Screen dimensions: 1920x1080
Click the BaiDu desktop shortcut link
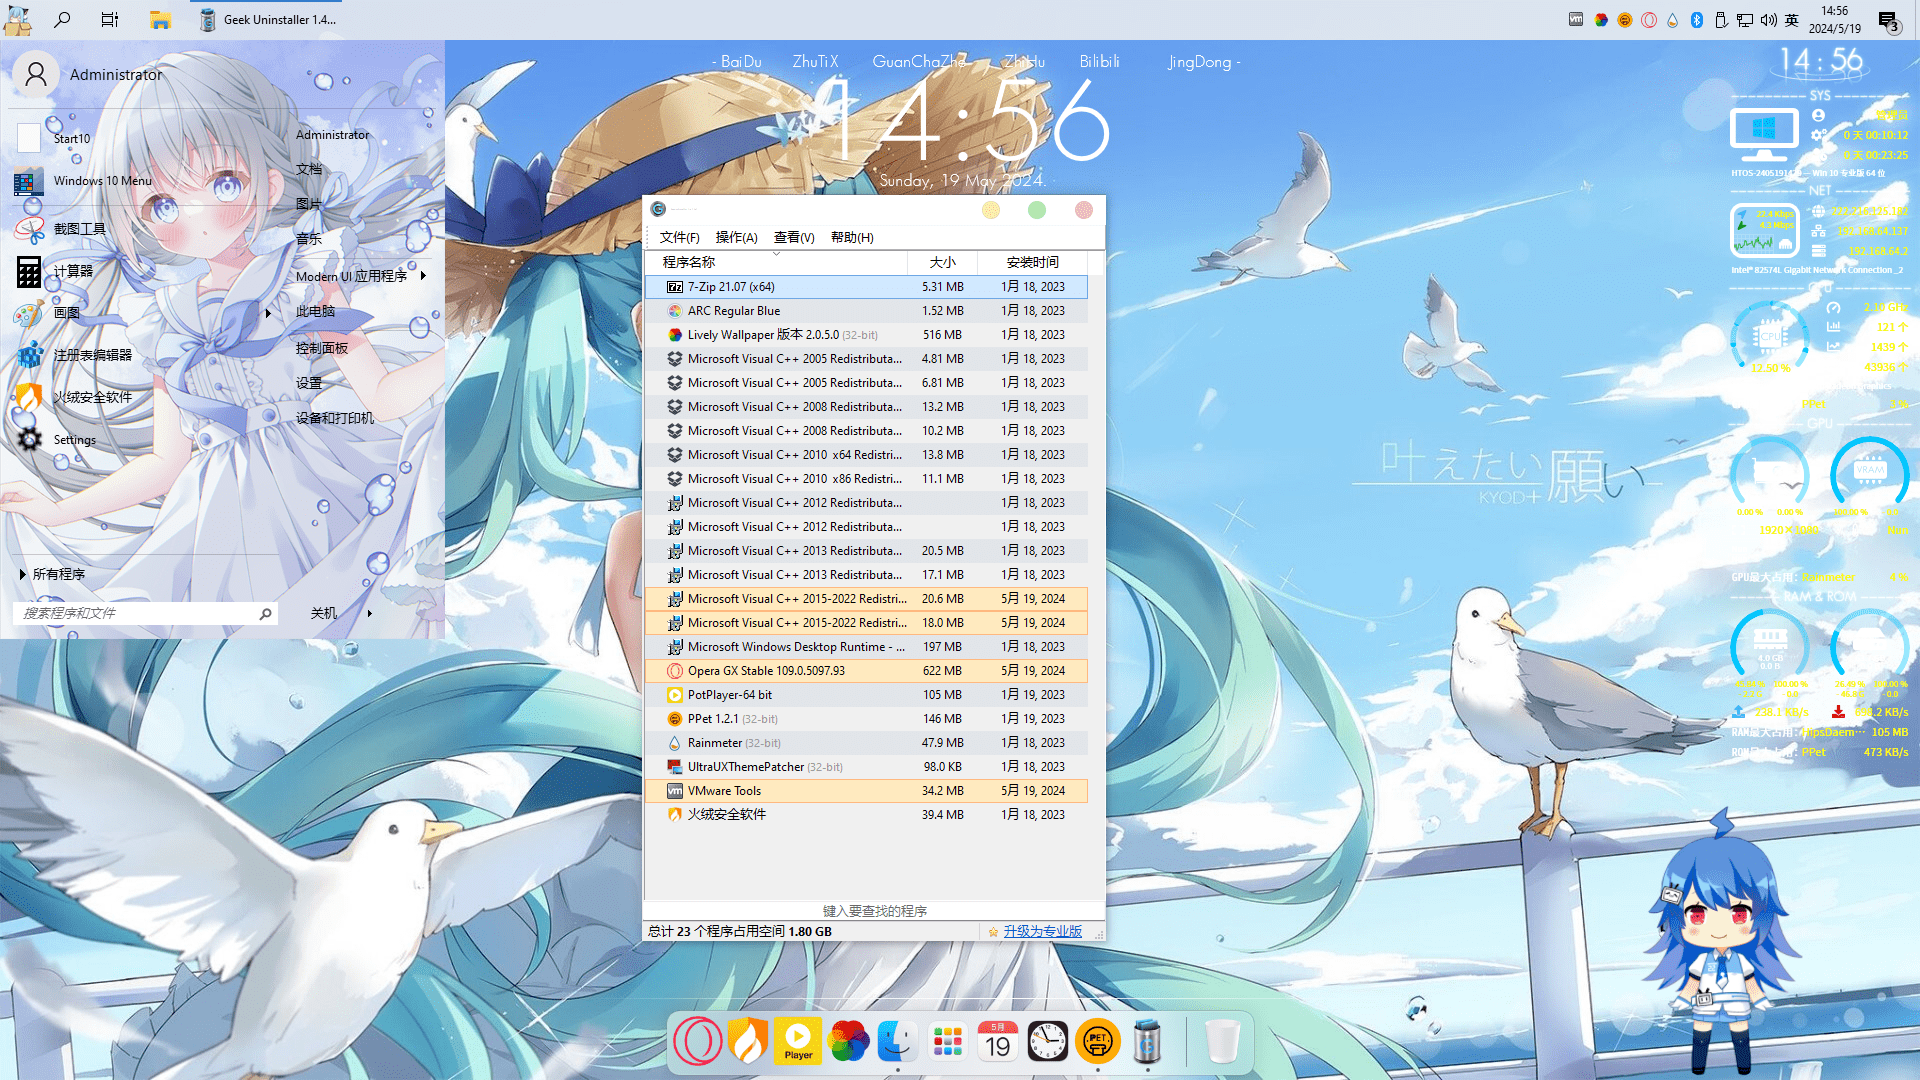pos(741,61)
